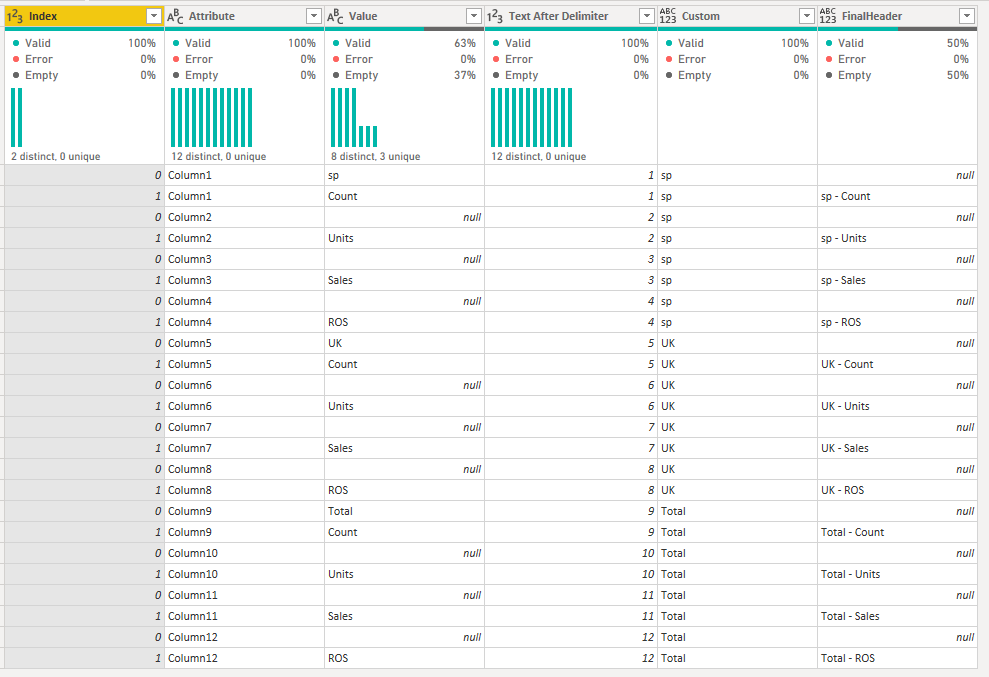Select the "Total - ROS" cell
This screenshot has width=989, height=677.
coord(898,658)
